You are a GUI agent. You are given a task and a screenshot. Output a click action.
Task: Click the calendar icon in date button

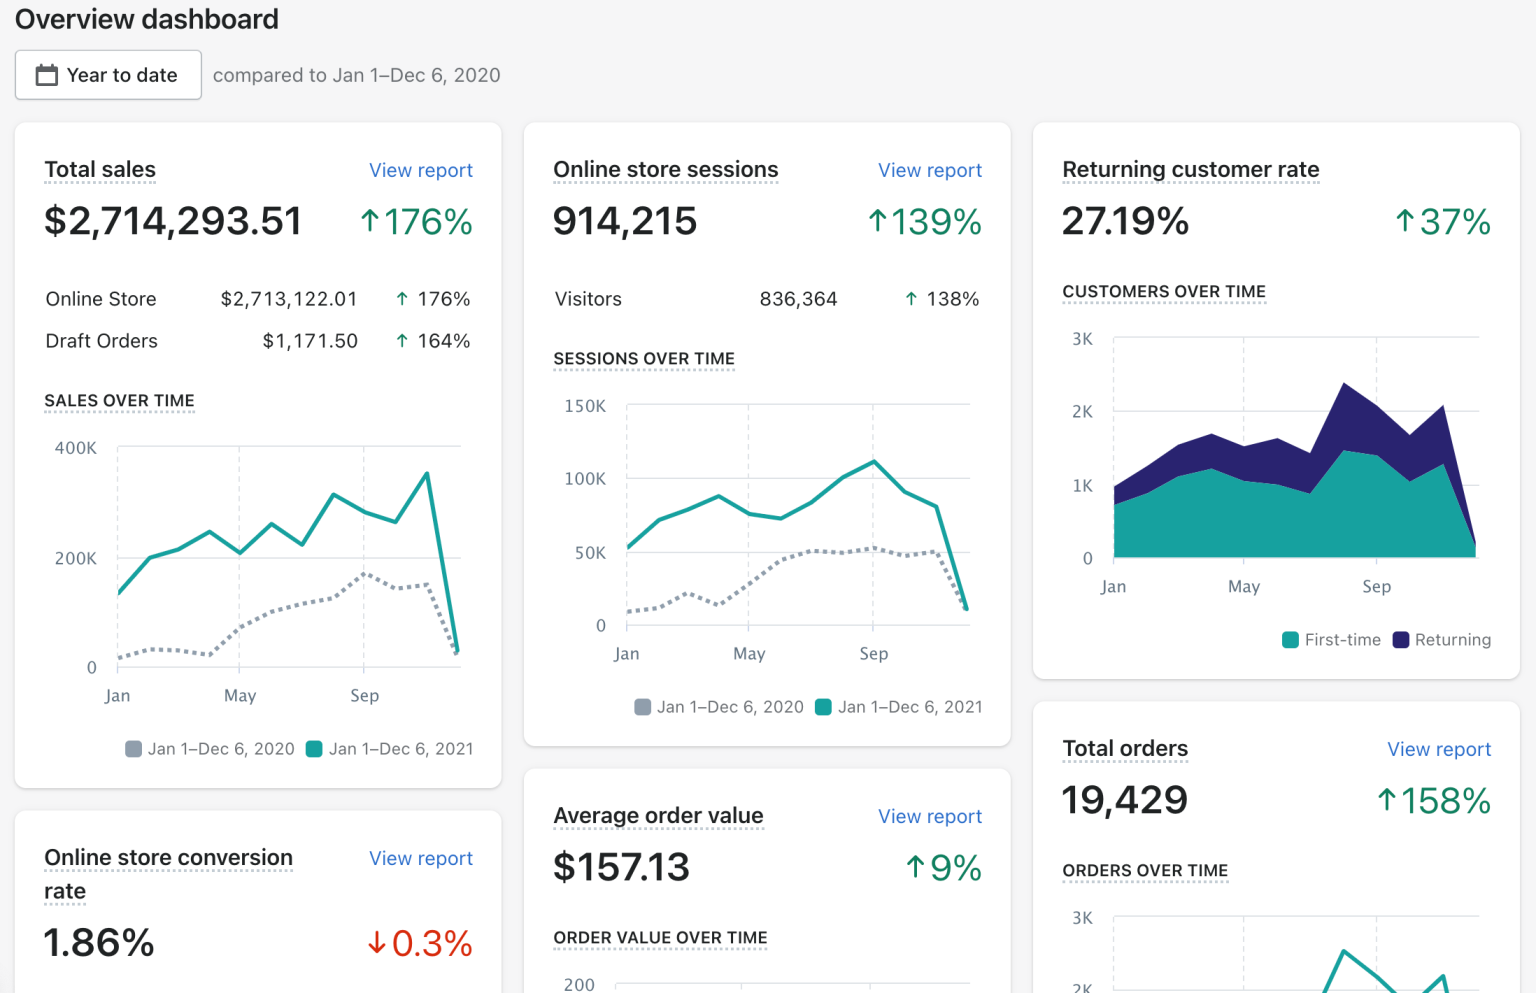(47, 75)
